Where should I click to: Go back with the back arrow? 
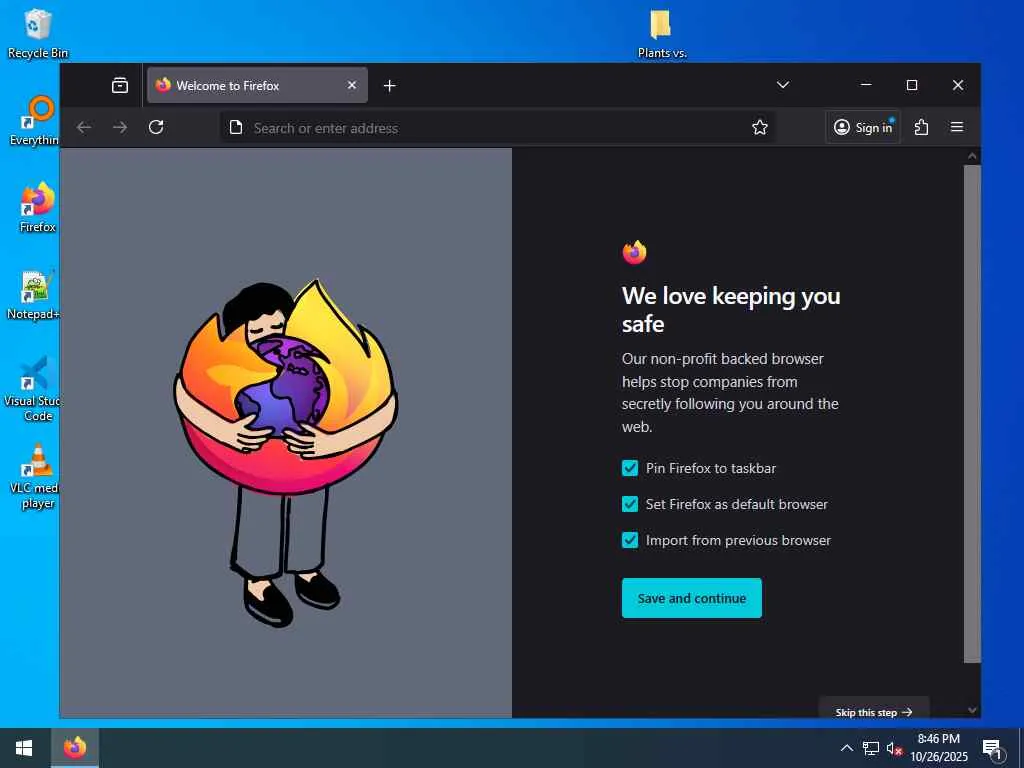[84, 127]
